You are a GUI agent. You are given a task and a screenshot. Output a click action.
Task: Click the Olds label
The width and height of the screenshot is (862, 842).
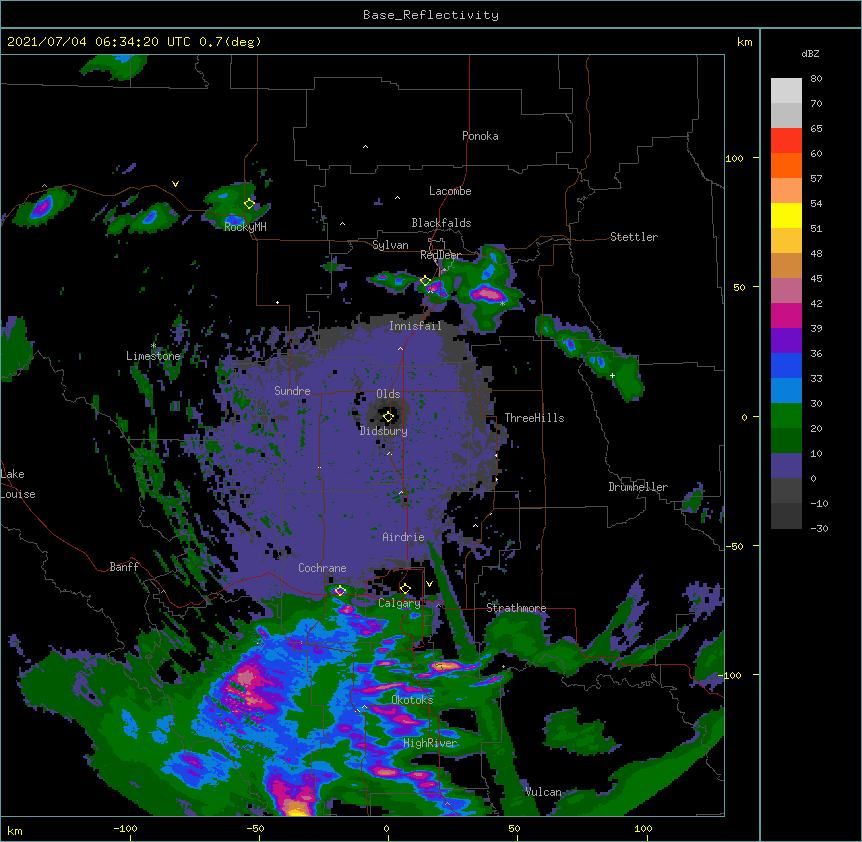pyautogui.click(x=388, y=394)
